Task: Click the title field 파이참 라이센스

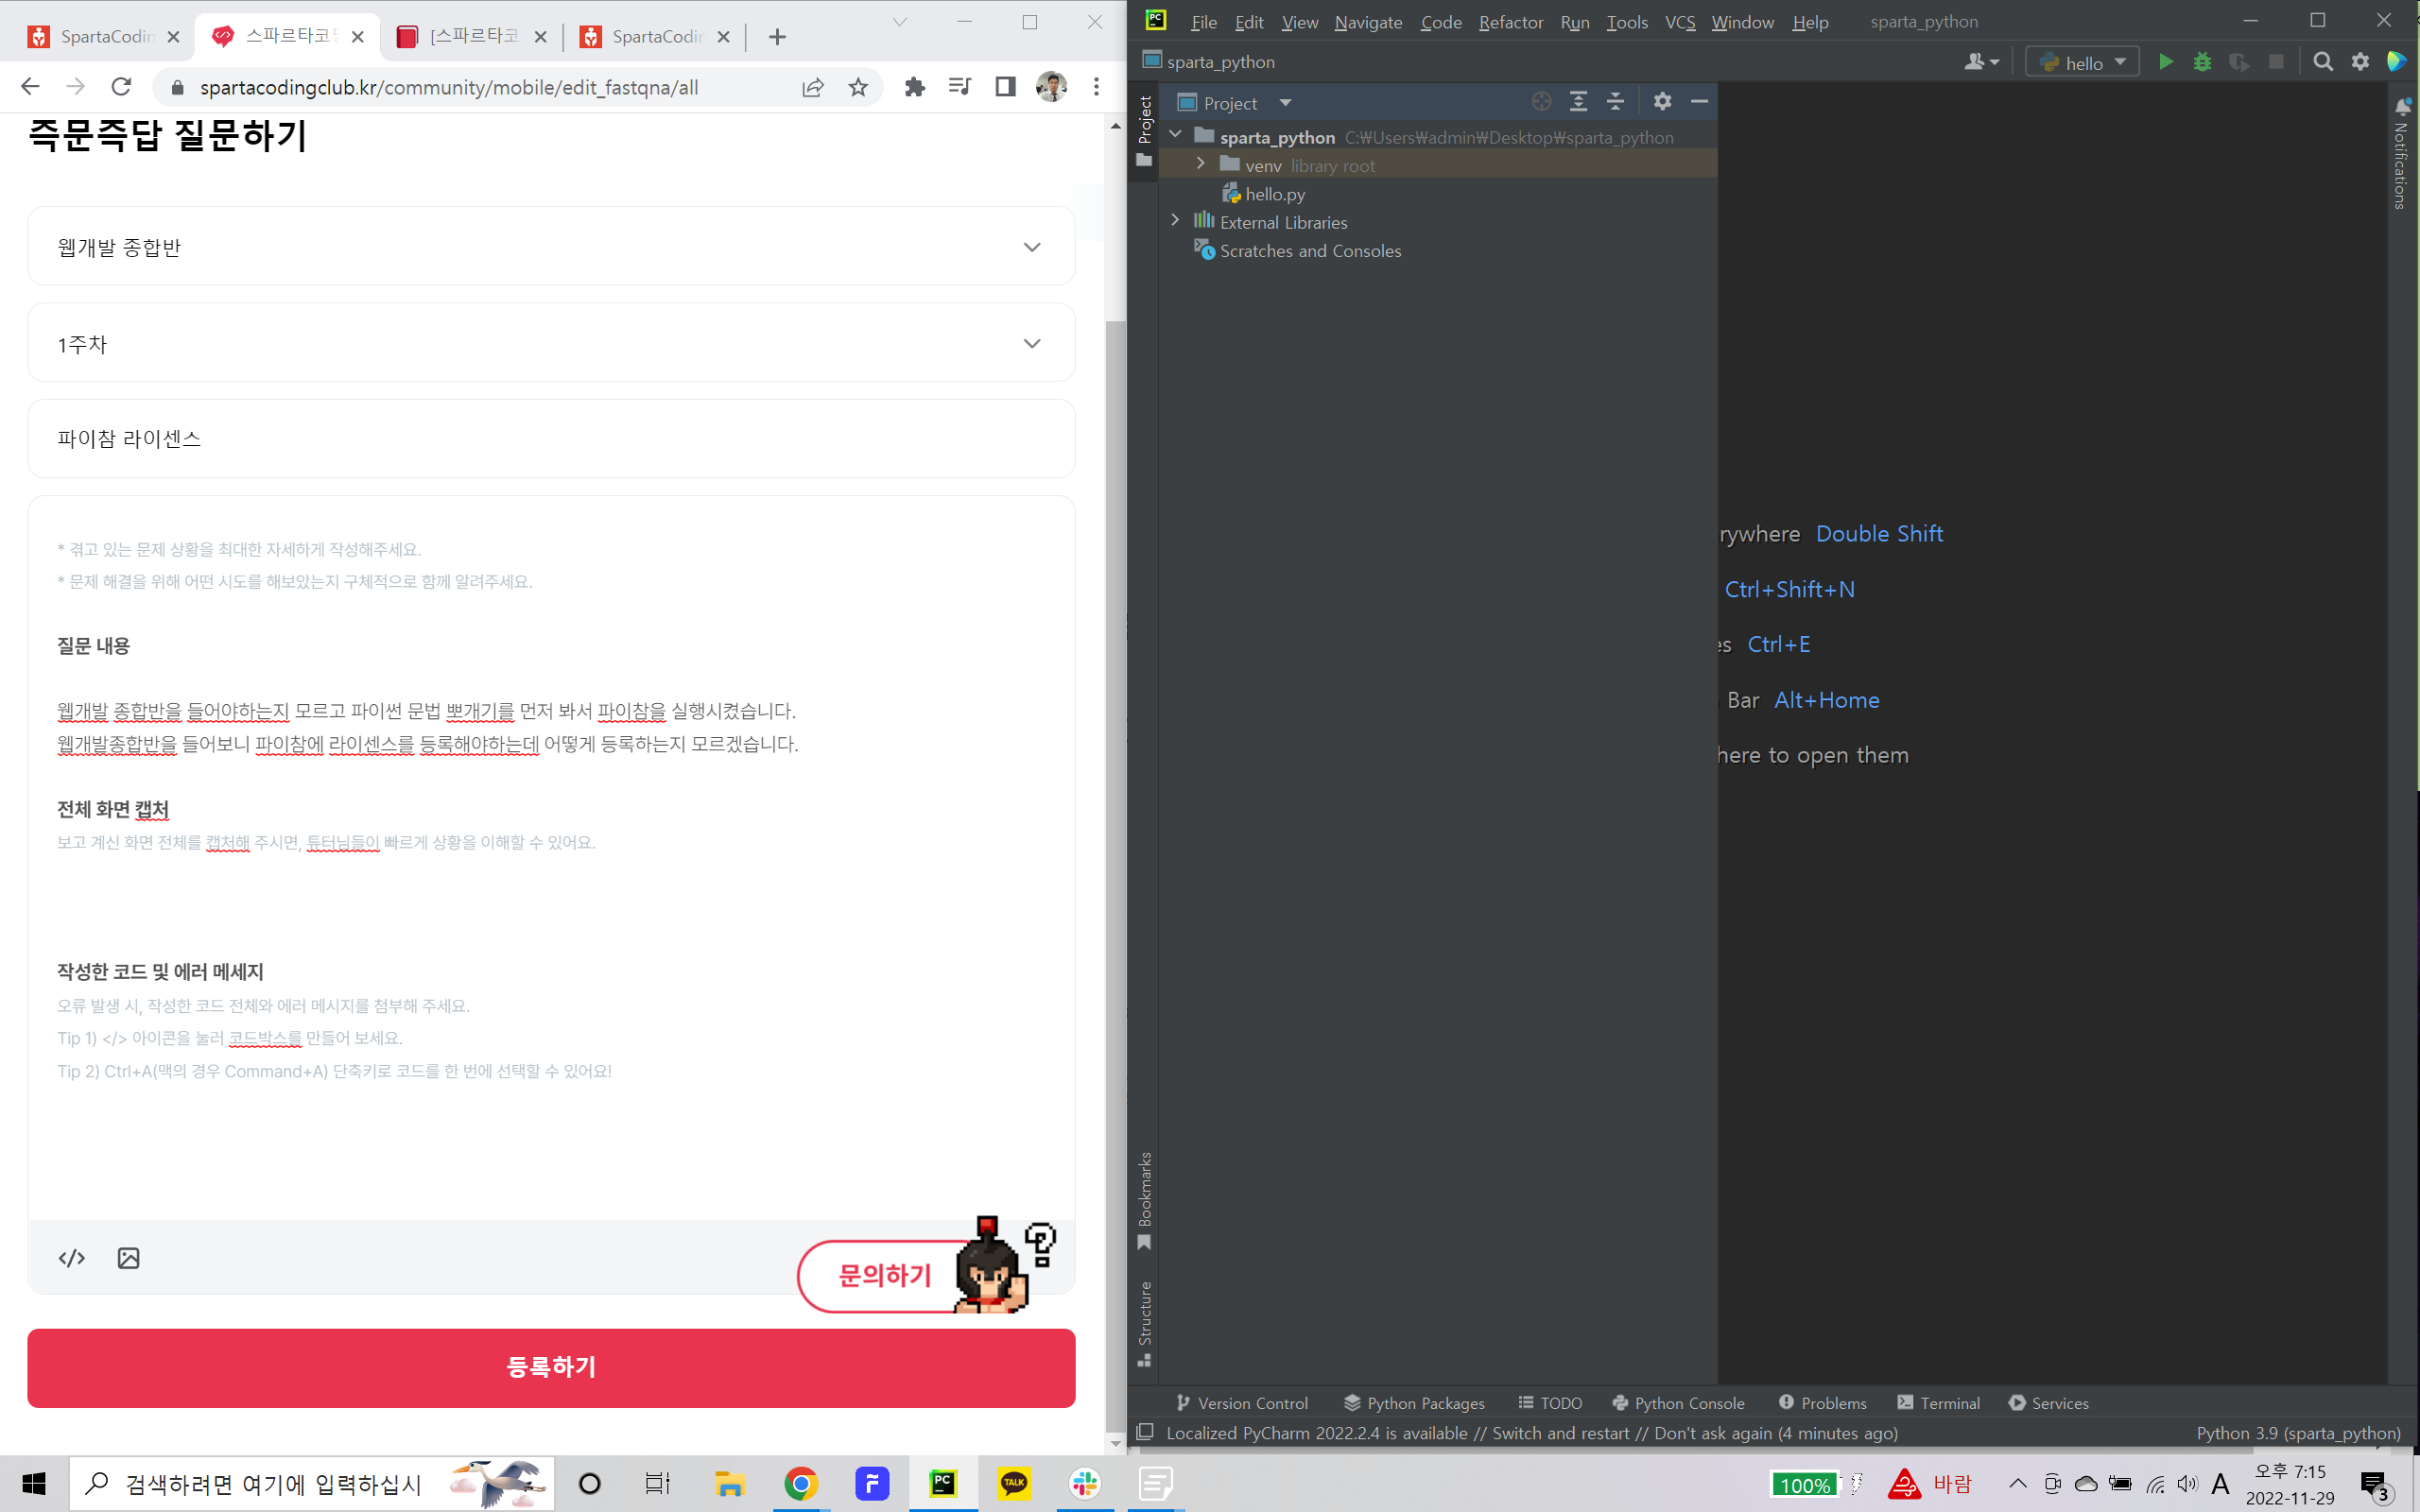Action: tap(551, 438)
